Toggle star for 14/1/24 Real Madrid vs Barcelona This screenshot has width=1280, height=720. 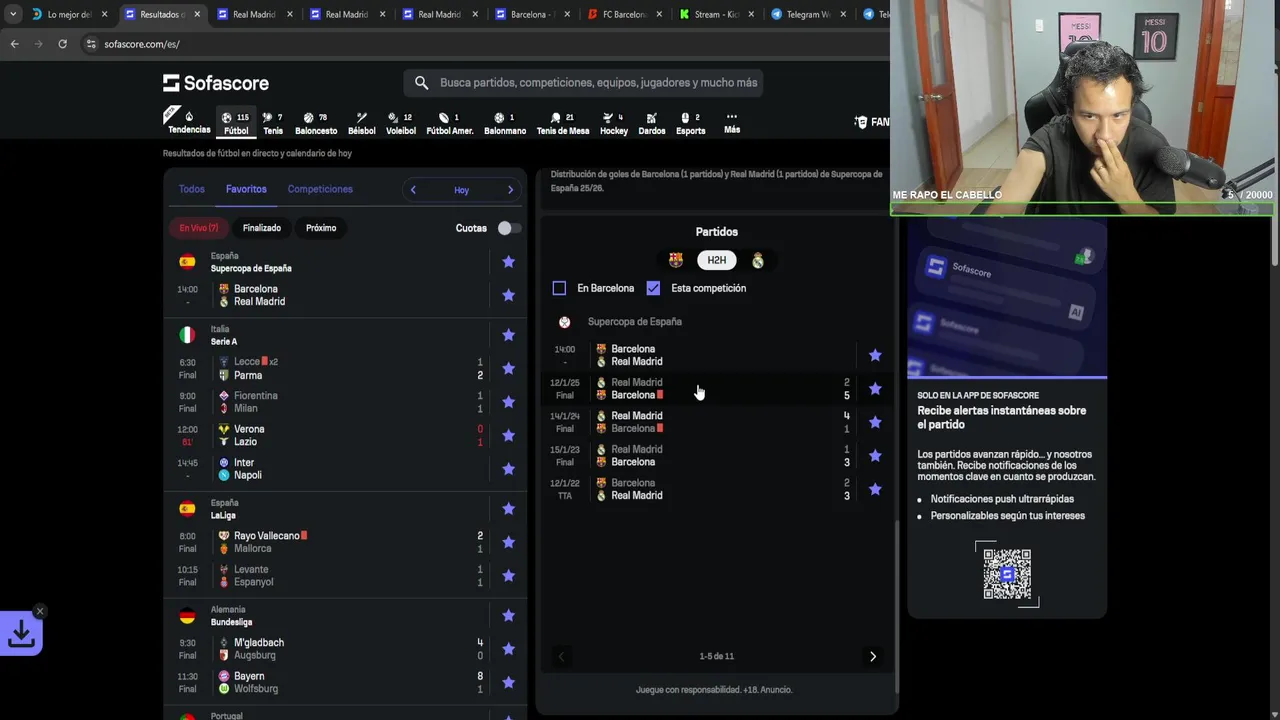(875, 422)
